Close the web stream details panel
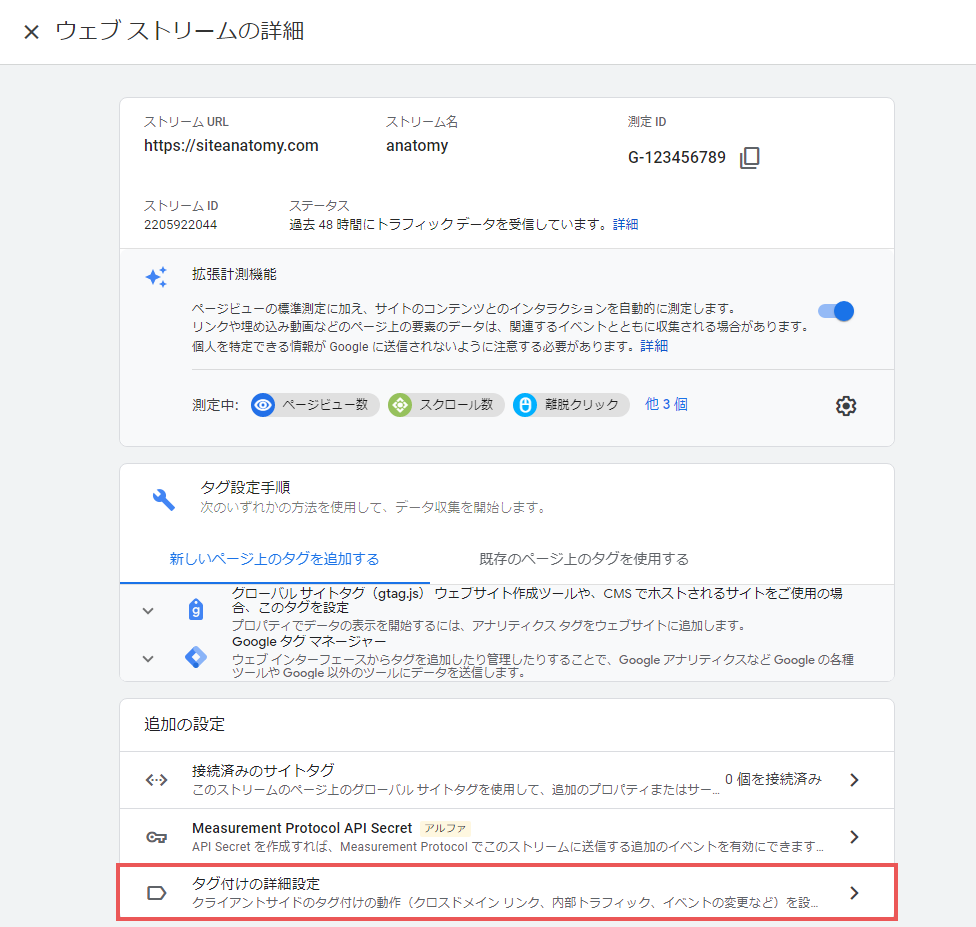The width and height of the screenshot is (976, 927). (x=31, y=32)
